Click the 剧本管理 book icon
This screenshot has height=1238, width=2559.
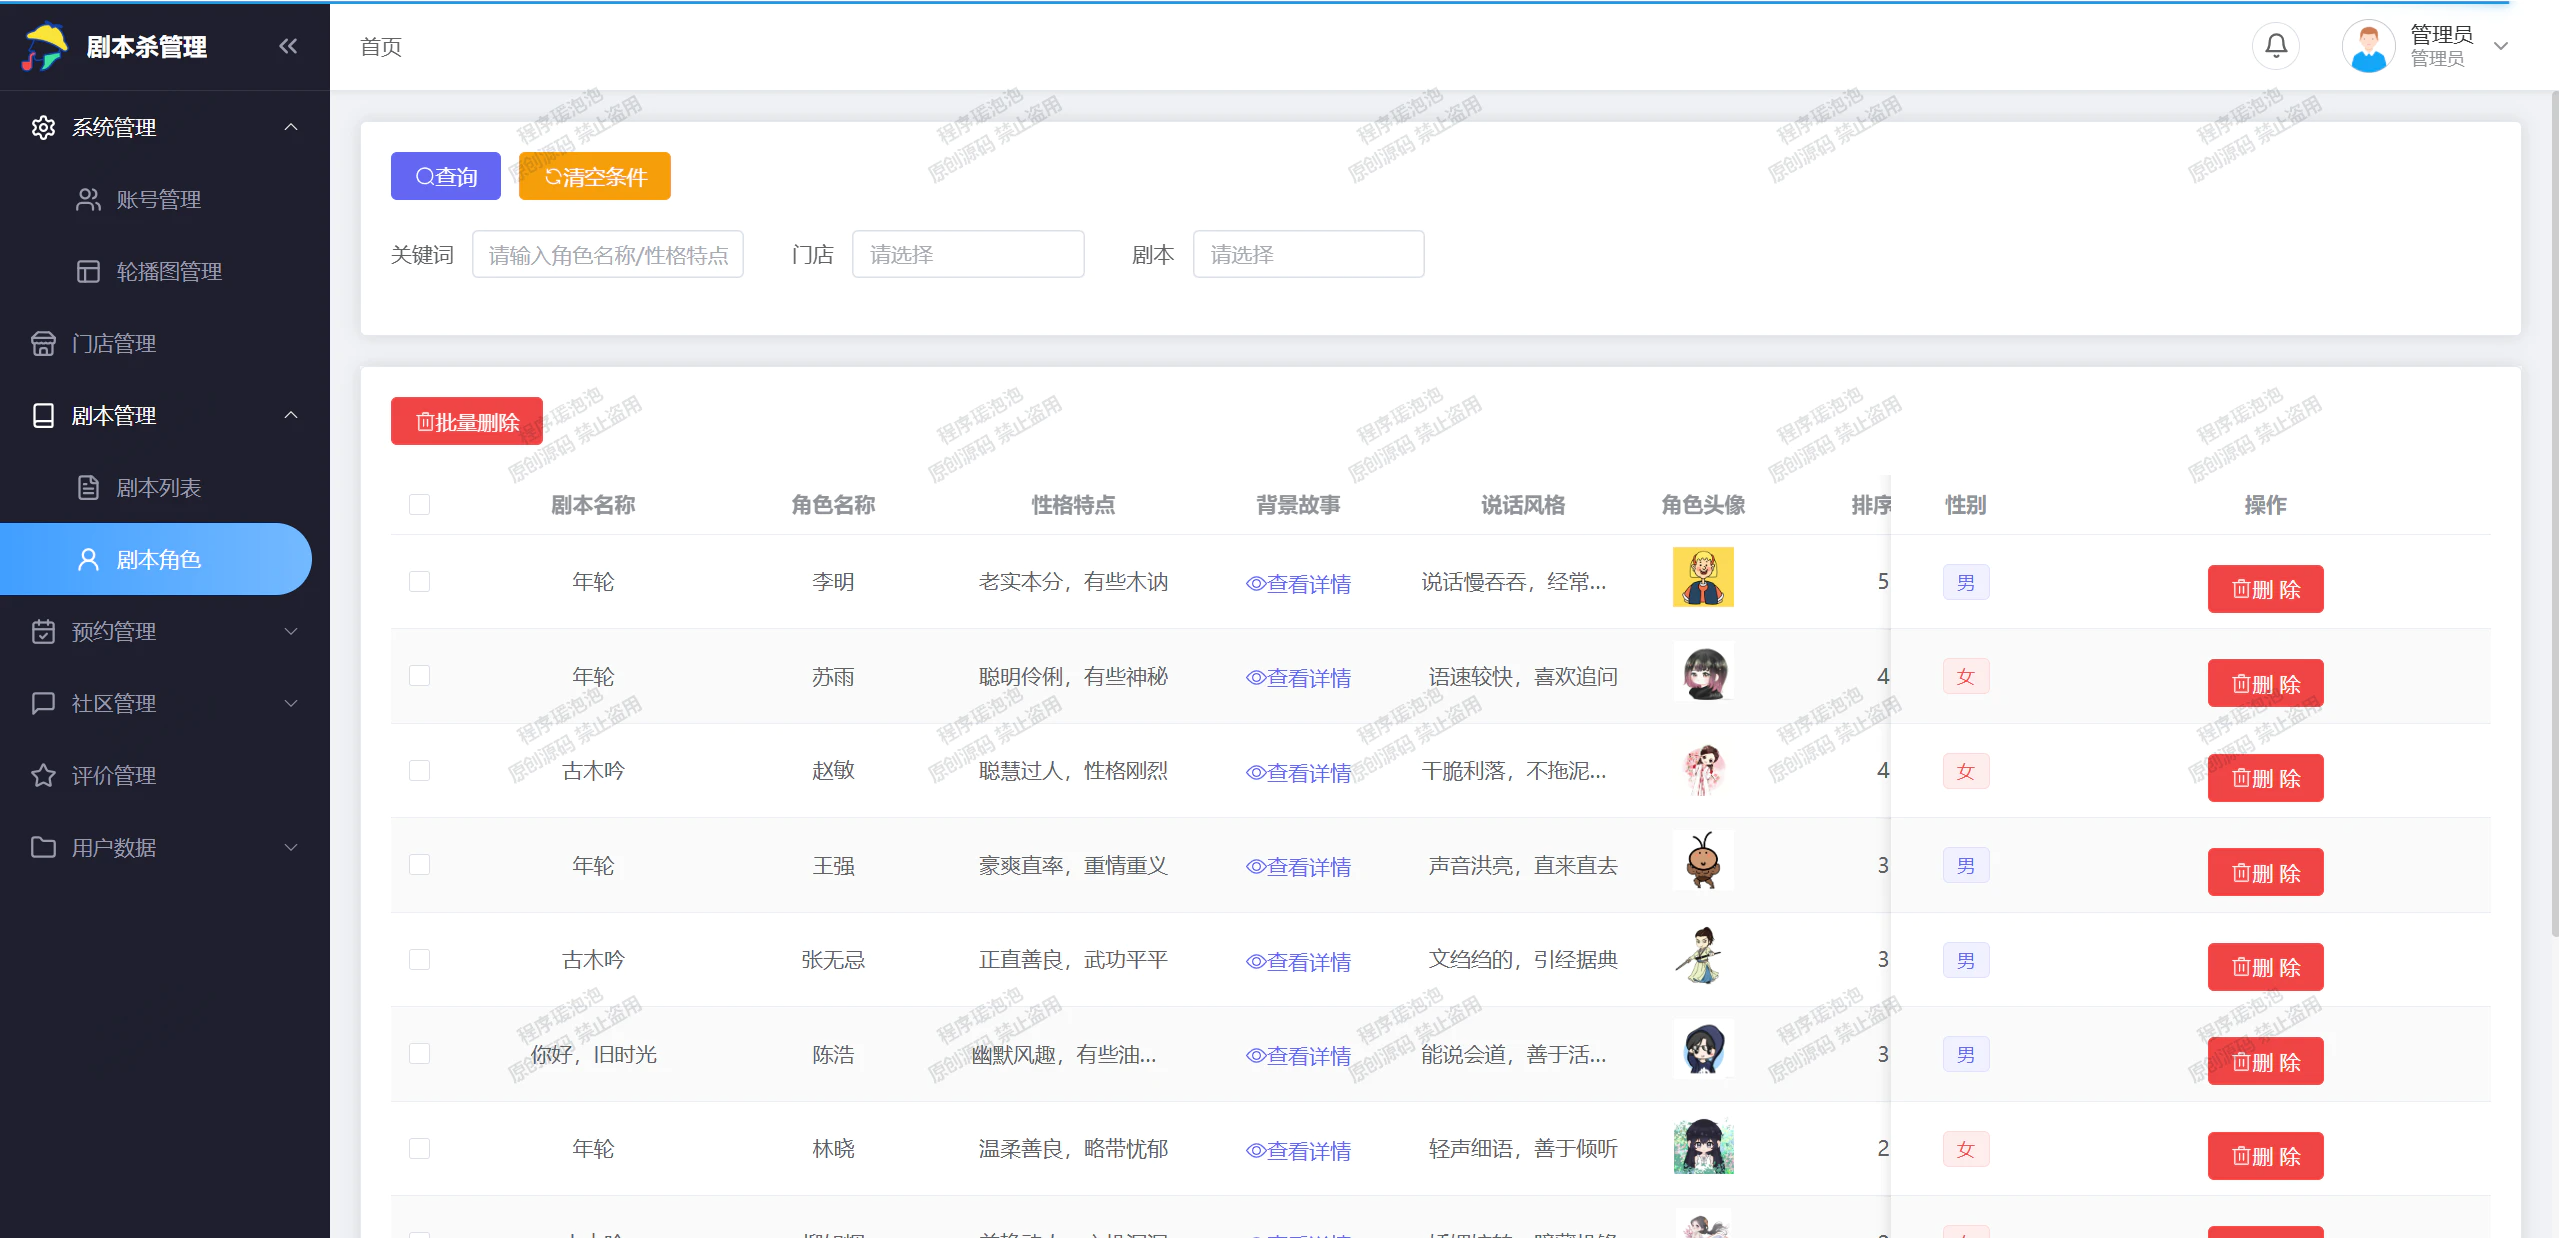pyautogui.click(x=43, y=415)
